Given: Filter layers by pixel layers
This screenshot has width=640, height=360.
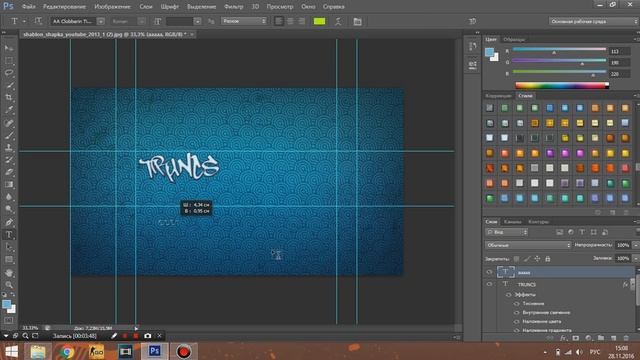Looking at the screenshot, I should pos(559,232).
